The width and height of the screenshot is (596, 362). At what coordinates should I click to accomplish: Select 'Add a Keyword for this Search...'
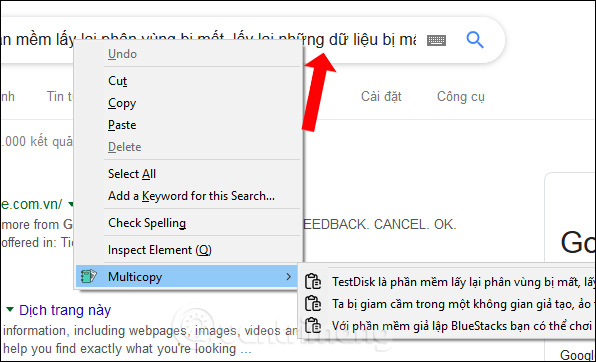click(x=188, y=196)
